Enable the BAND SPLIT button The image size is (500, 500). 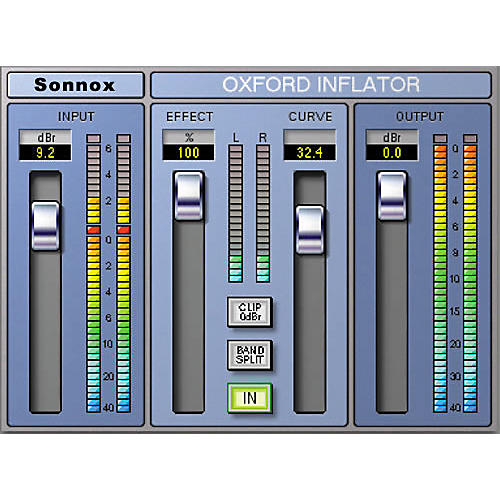[x=250, y=355]
